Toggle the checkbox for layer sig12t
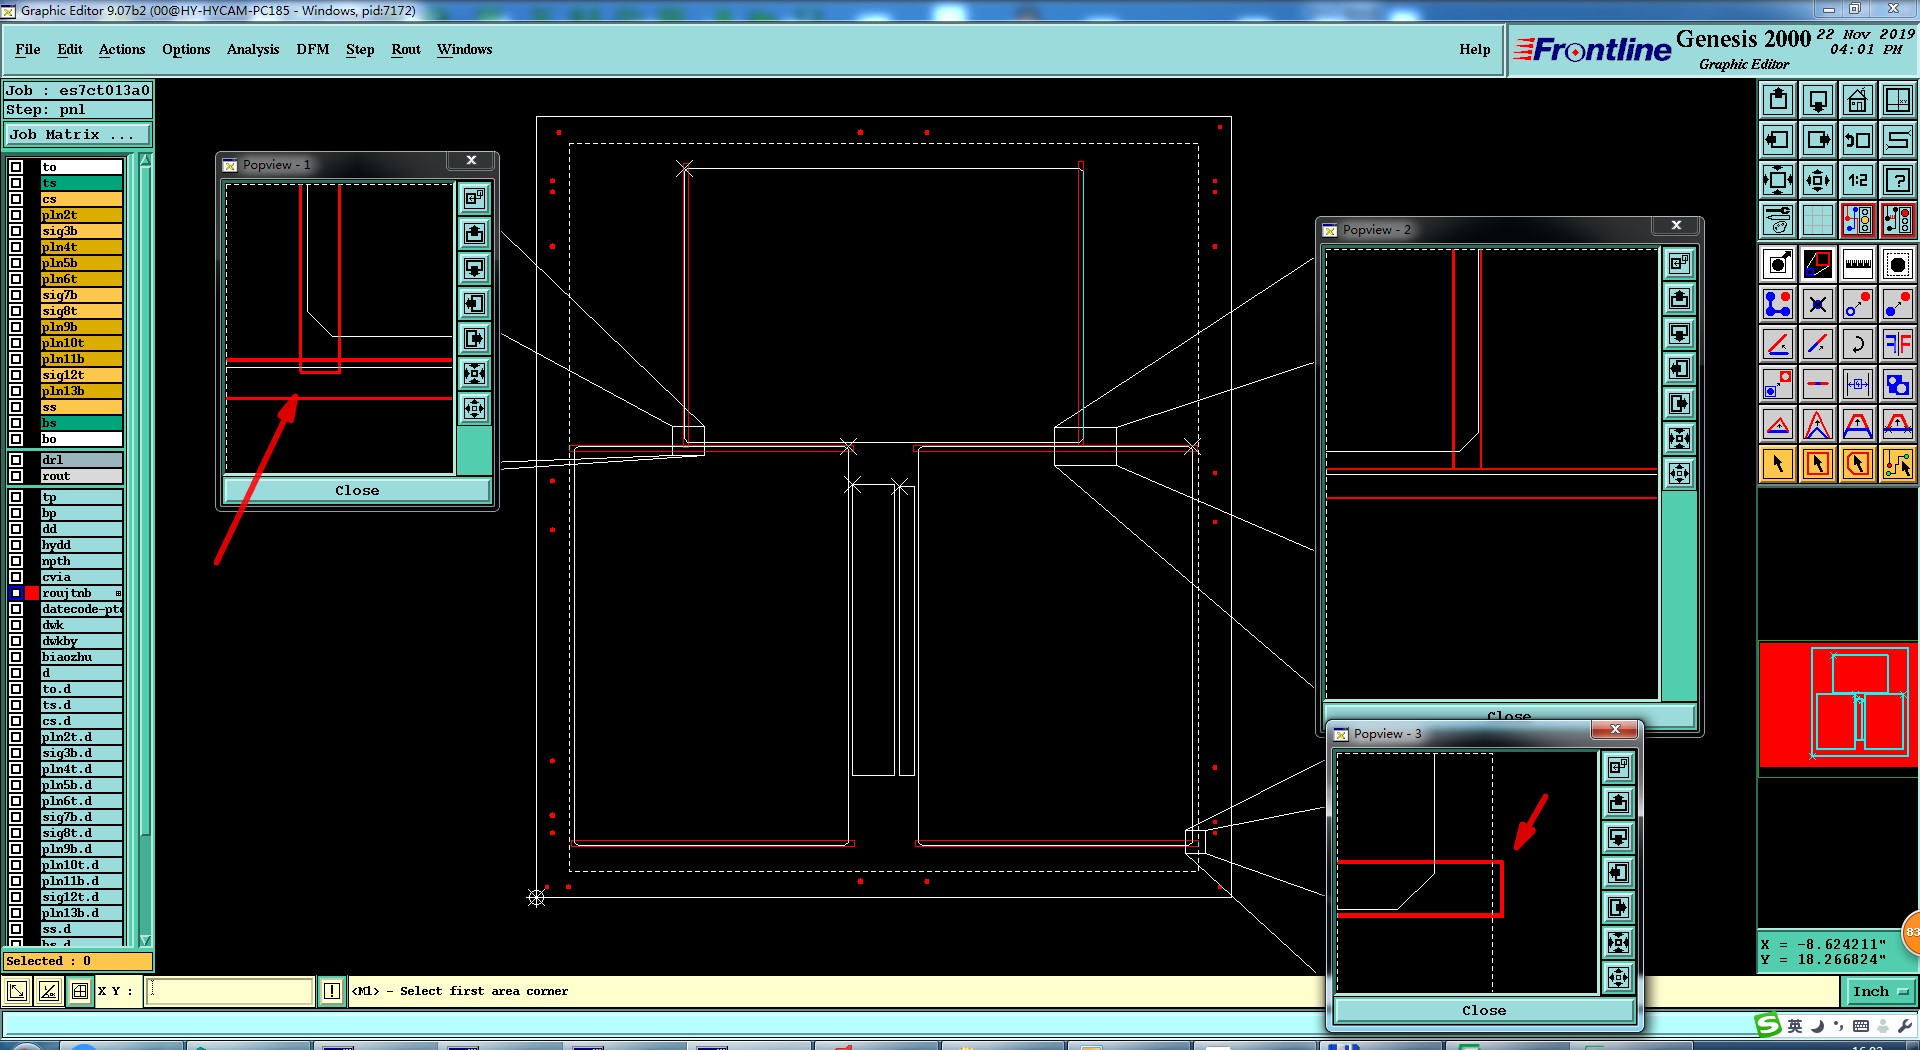The width and height of the screenshot is (1920, 1050). point(16,375)
